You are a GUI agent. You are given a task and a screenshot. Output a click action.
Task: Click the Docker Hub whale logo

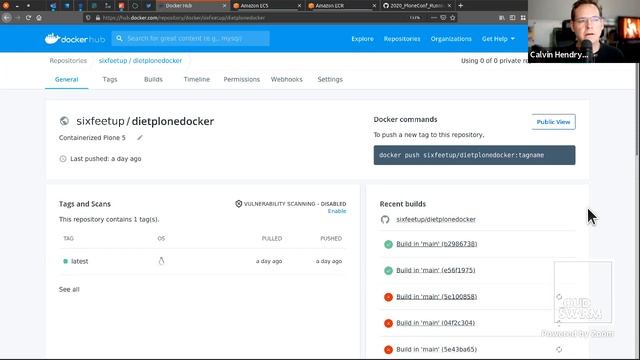point(52,38)
